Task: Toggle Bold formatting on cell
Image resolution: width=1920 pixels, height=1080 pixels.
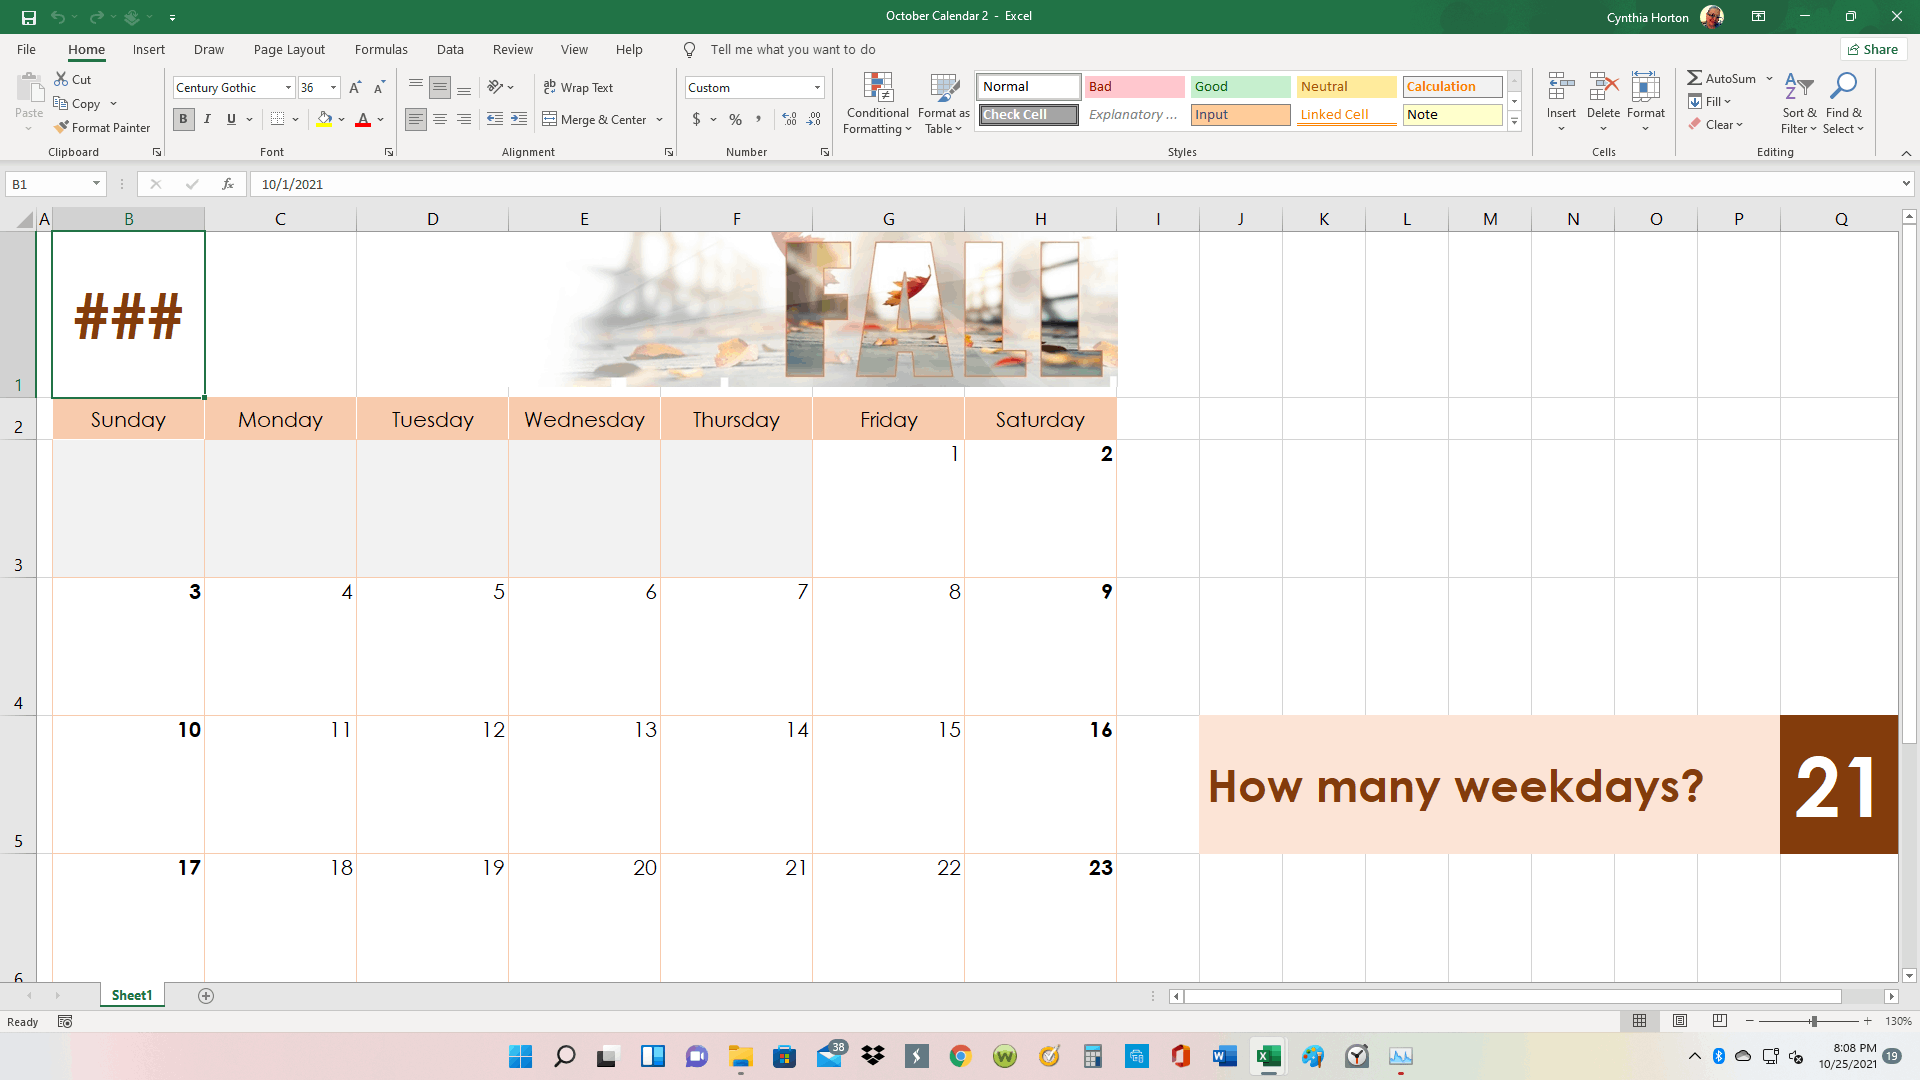Action: pyautogui.click(x=185, y=120)
